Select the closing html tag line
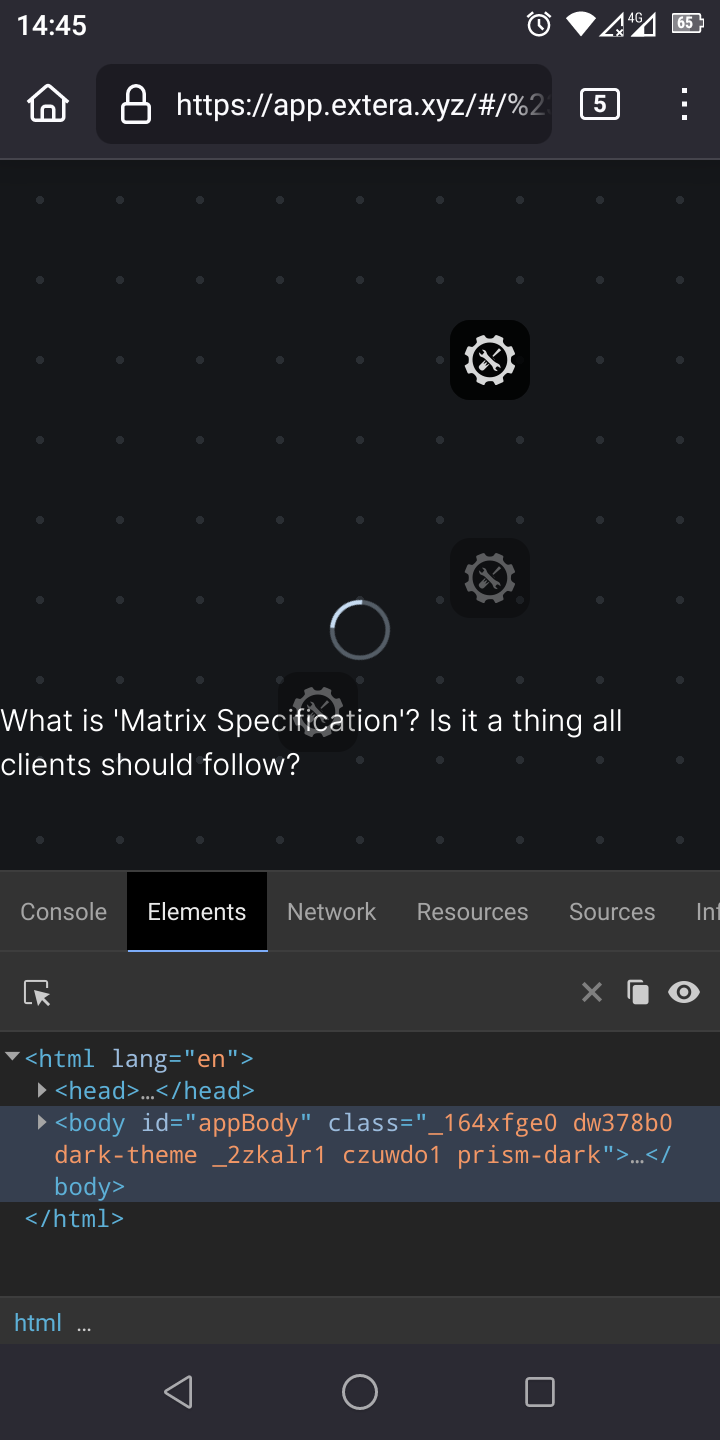720x1440 pixels. tap(75, 1219)
